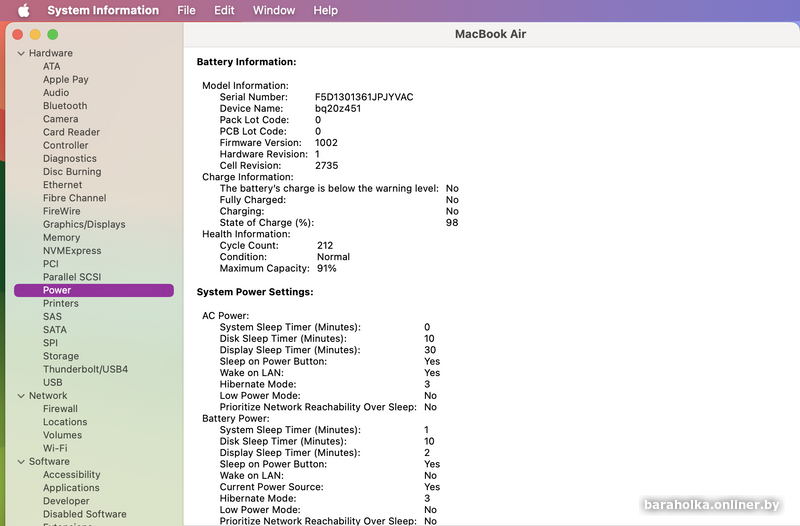This screenshot has height=526, width=800.
Task: Open the System Information menu
Action: pyautogui.click(x=103, y=10)
